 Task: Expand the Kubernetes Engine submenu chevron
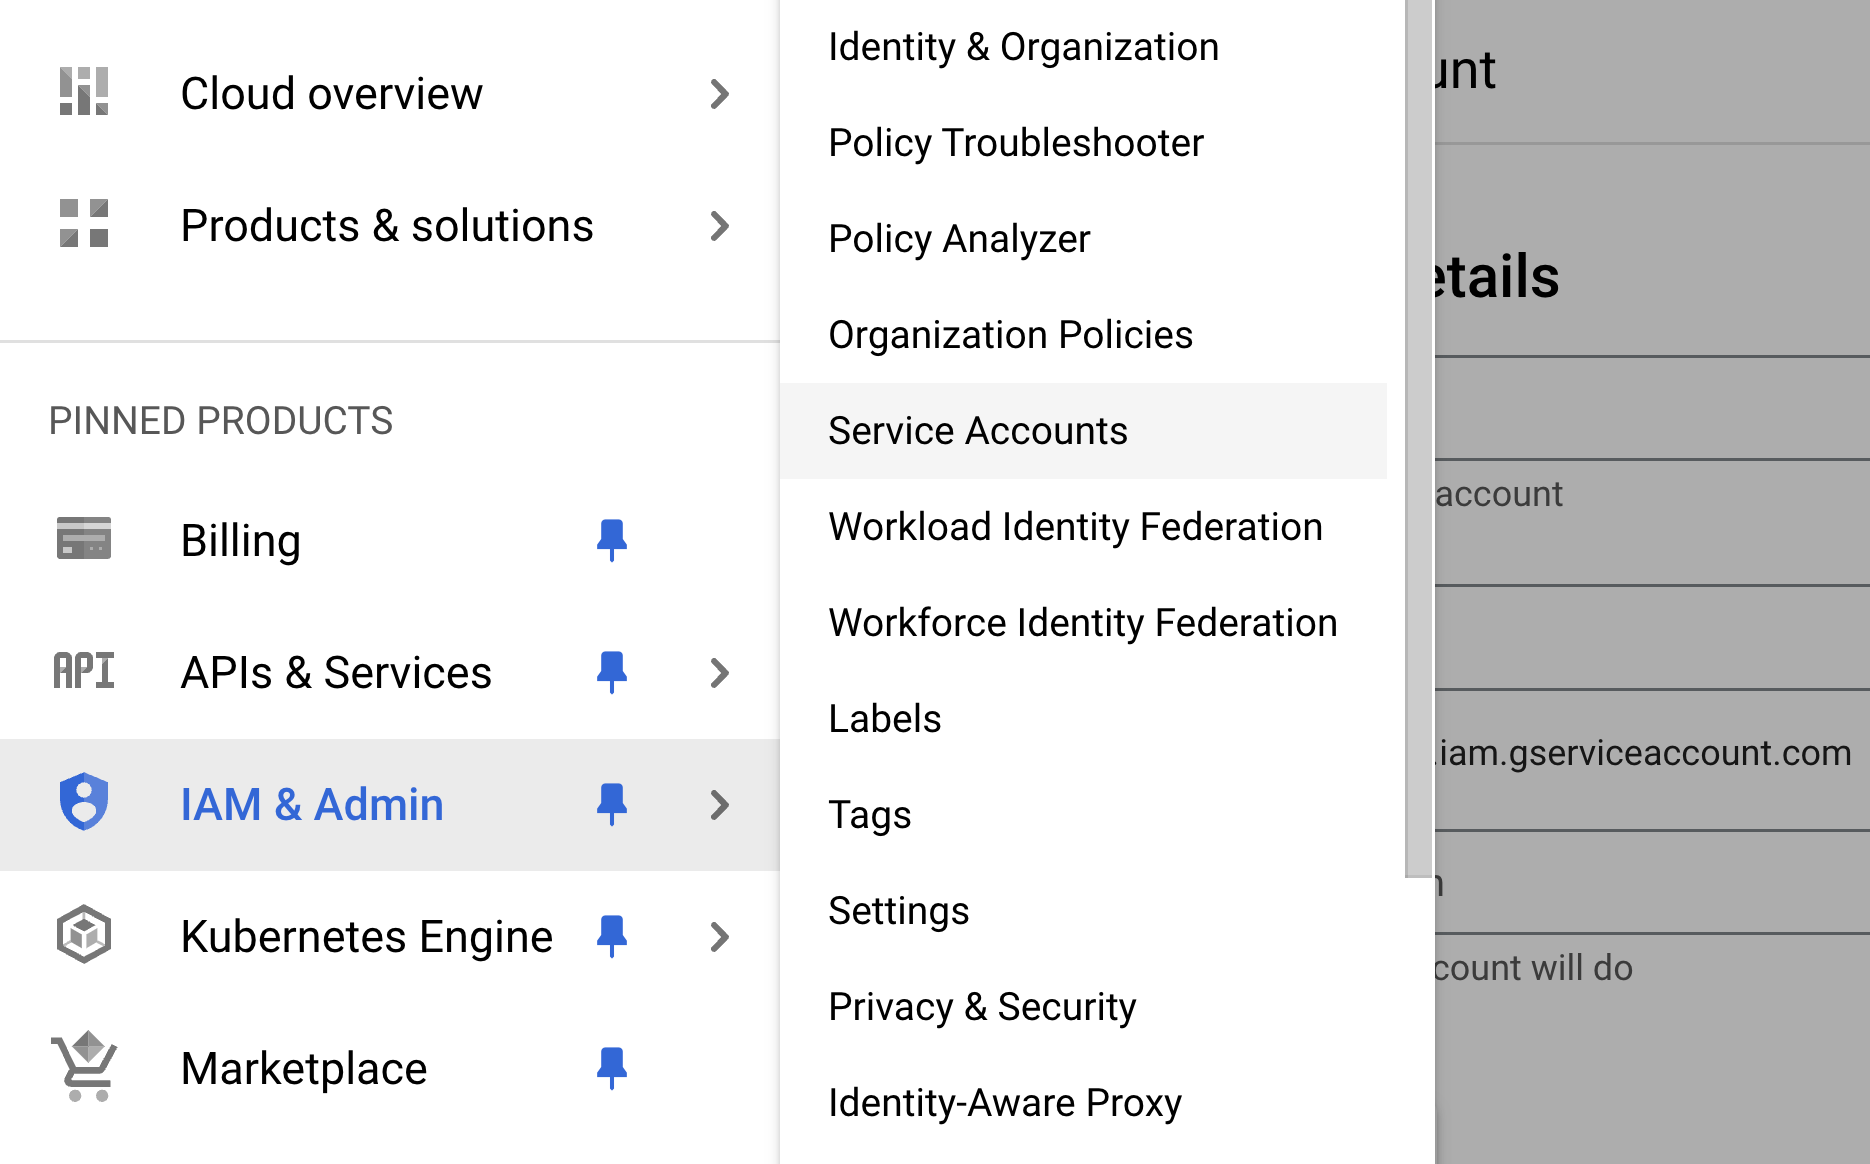pos(720,937)
